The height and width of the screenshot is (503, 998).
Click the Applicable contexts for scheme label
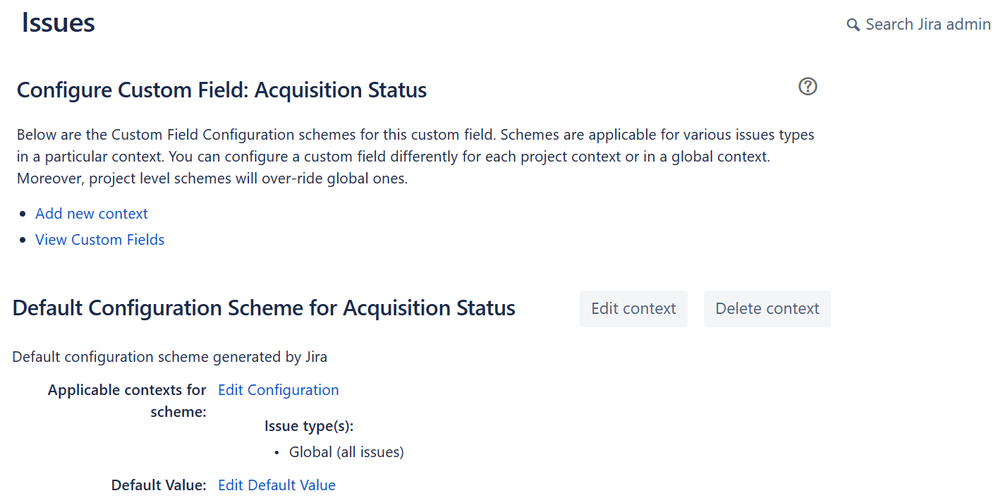[127, 400]
